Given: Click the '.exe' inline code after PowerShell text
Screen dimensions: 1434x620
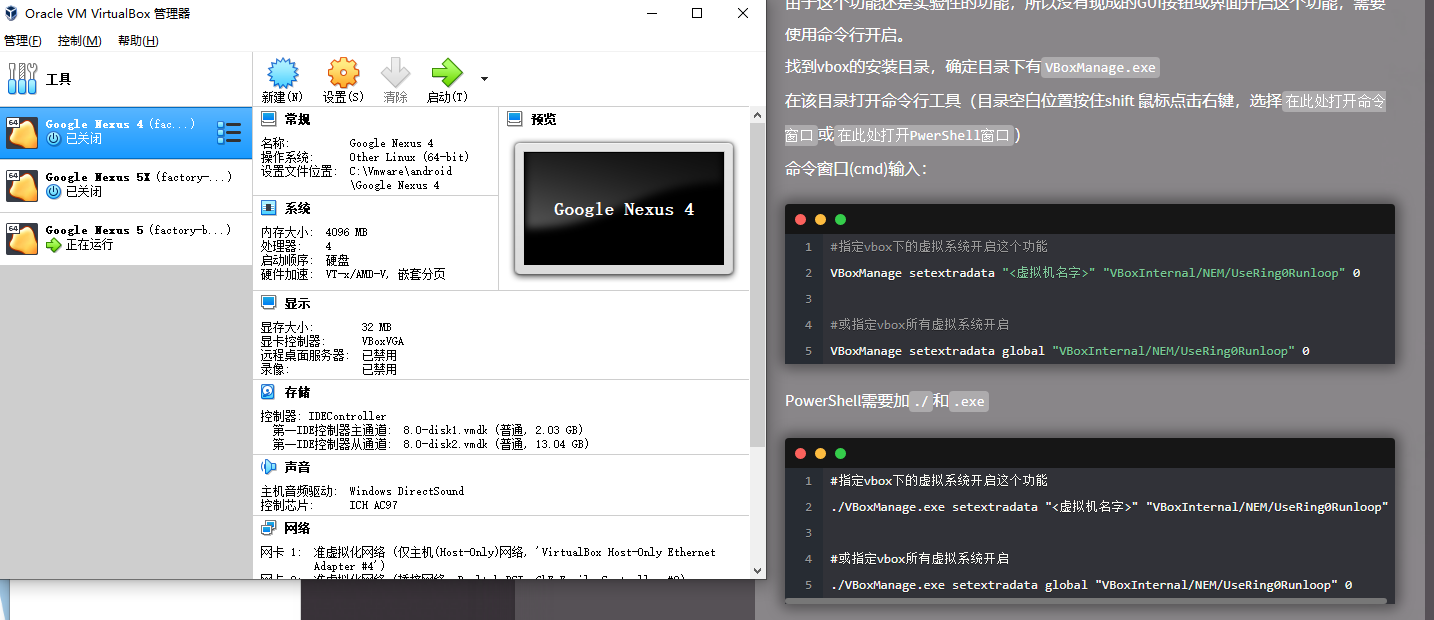Looking at the screenshot, I should click(x=969, y=402).
